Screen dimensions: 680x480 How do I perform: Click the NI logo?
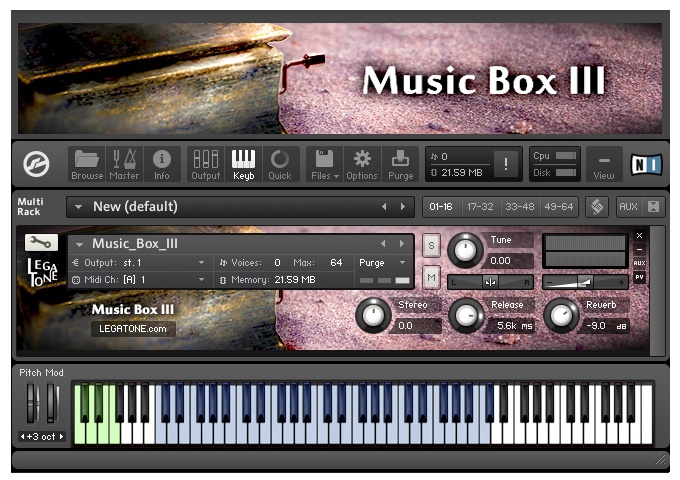tap(647, 164)
